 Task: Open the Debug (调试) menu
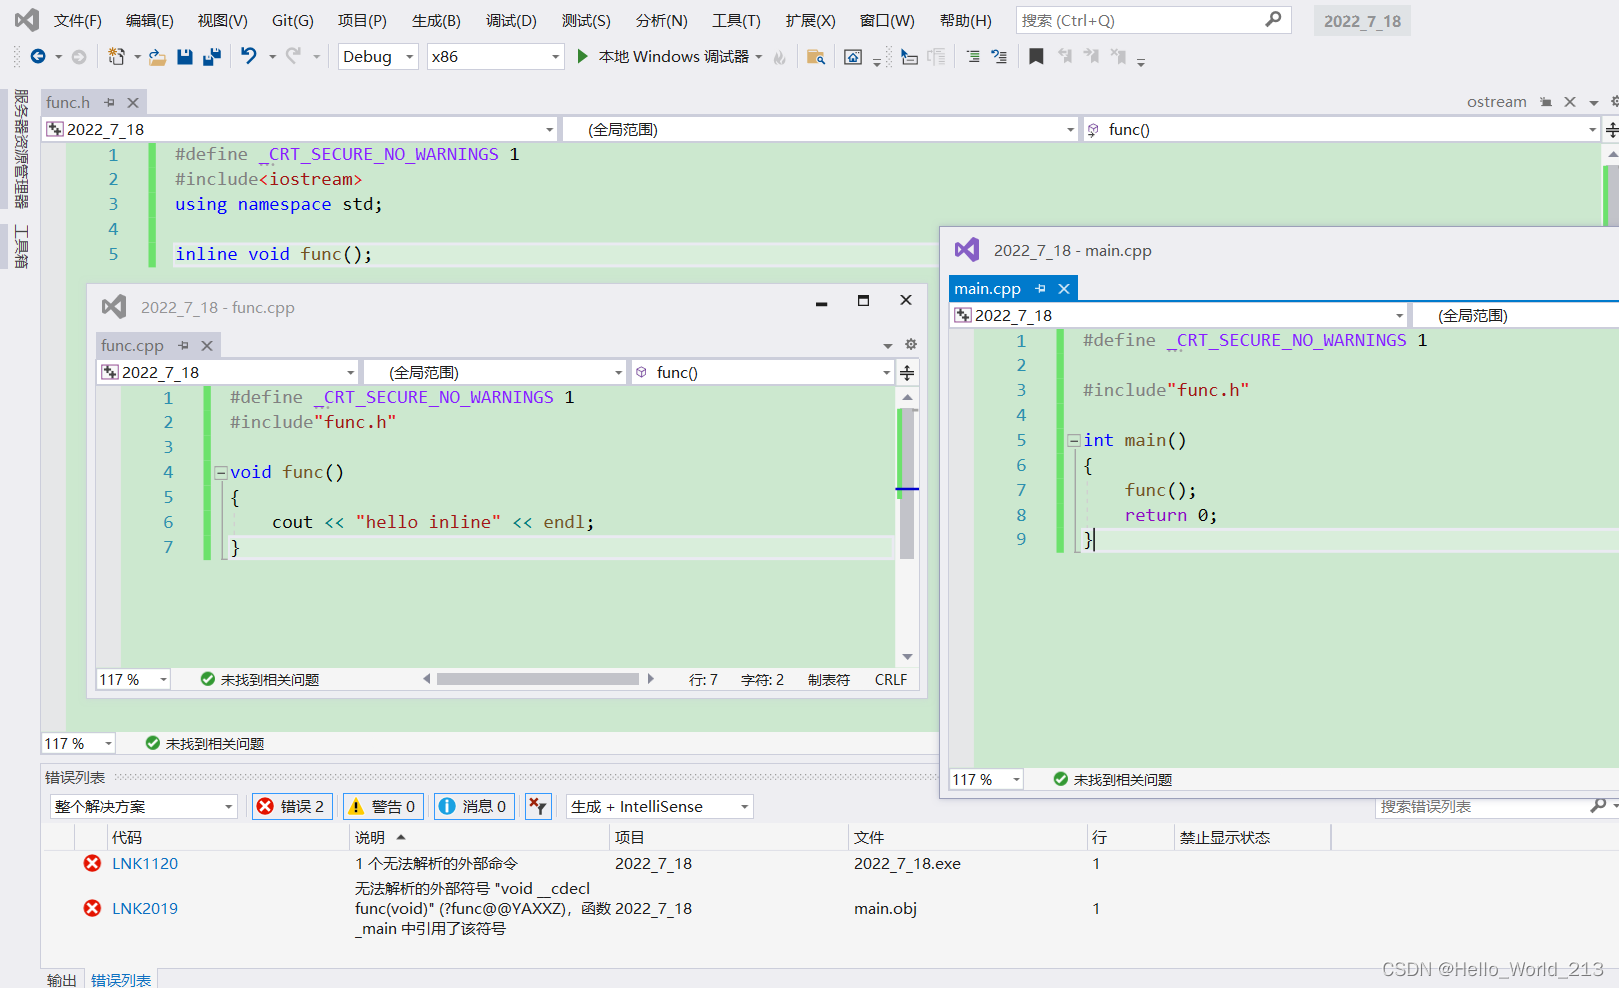click(x=511, y=20)
